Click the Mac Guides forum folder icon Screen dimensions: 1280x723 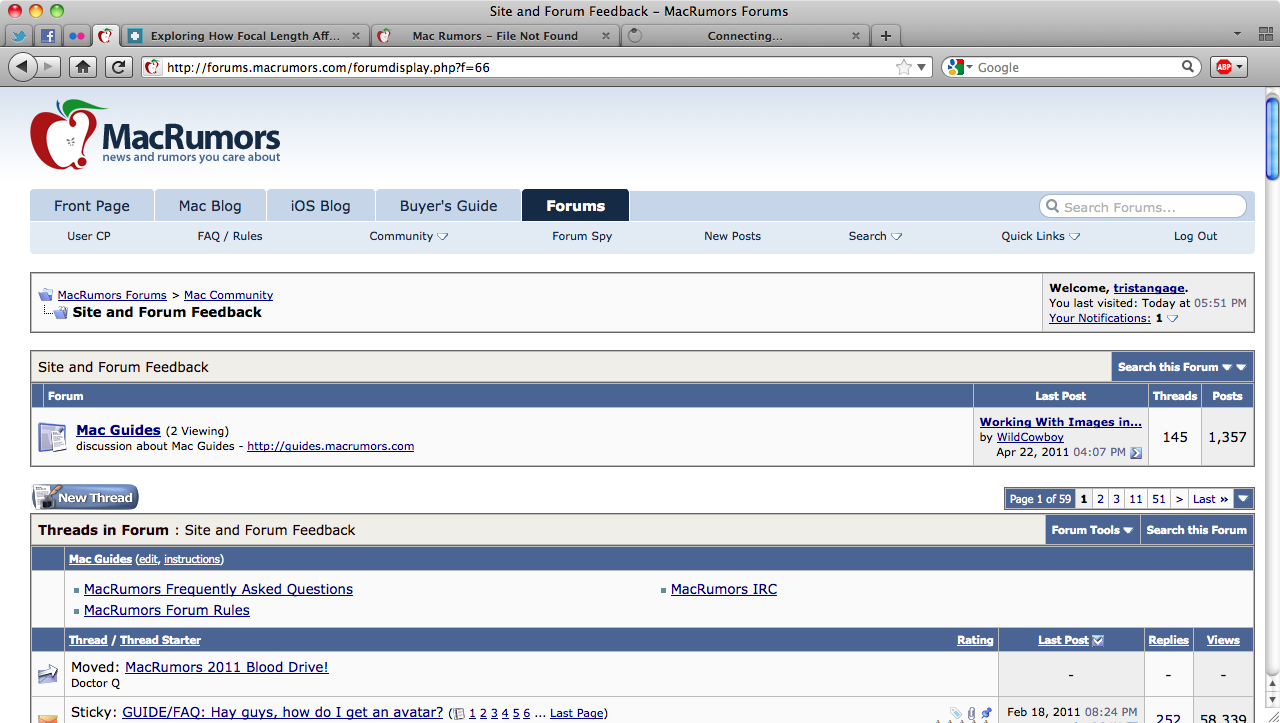coord(52,437)
